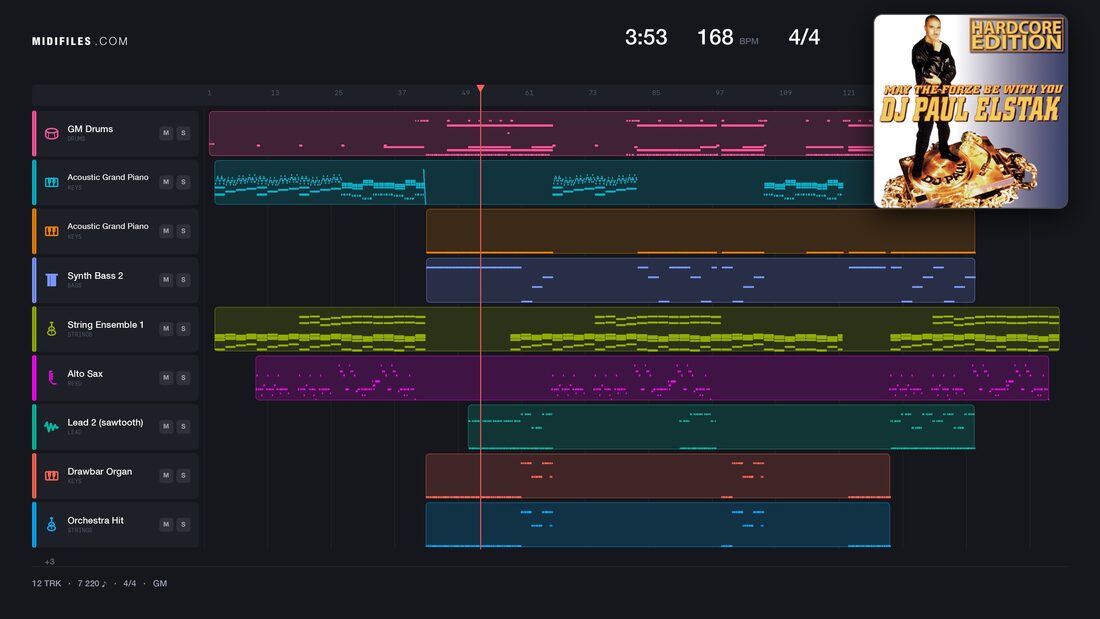This screenshot has width=1100, height=619.
Task: Select the Synth Bass 2 track name
Action: (x=95, y=276)
